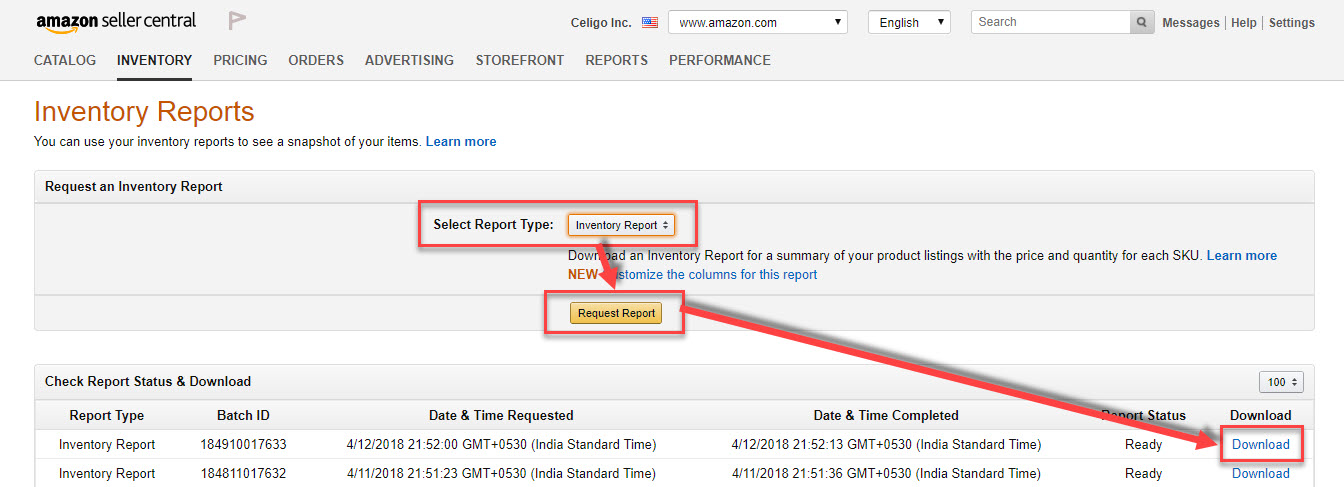This screenshot has height=487, width=1344.
Task: Open the PERFORMANCE menu
Action: (x=720, y=60)
